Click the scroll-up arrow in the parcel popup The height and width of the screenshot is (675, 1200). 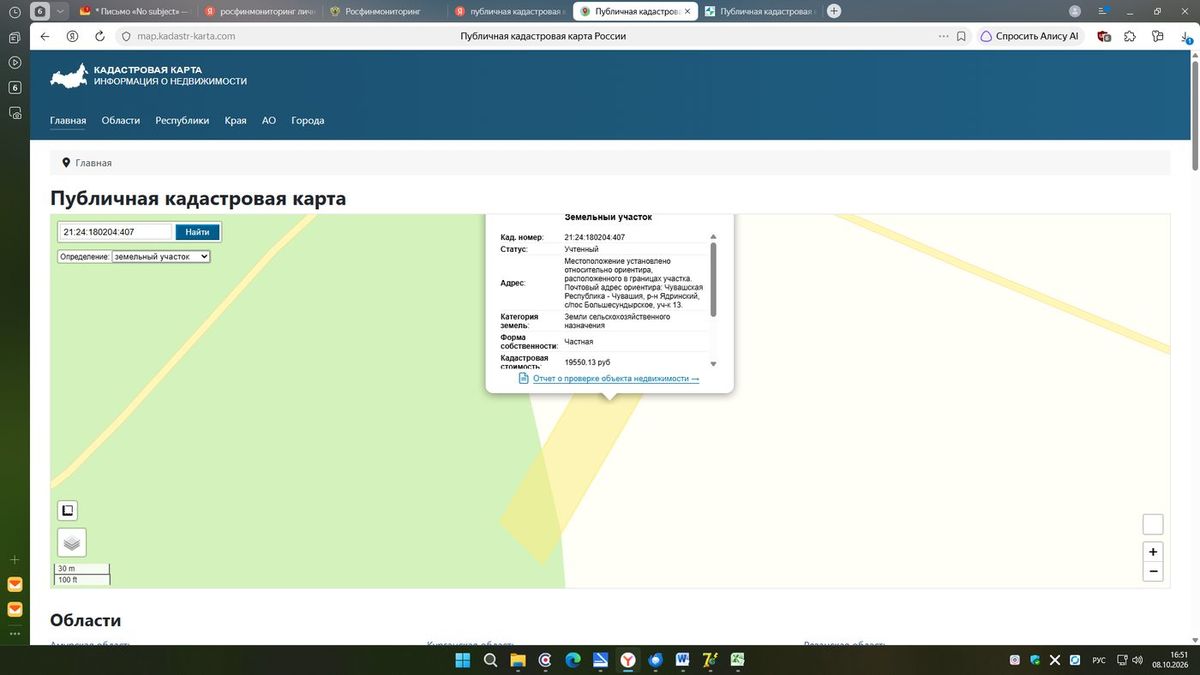pyautogui.click(x=713, y=237)
